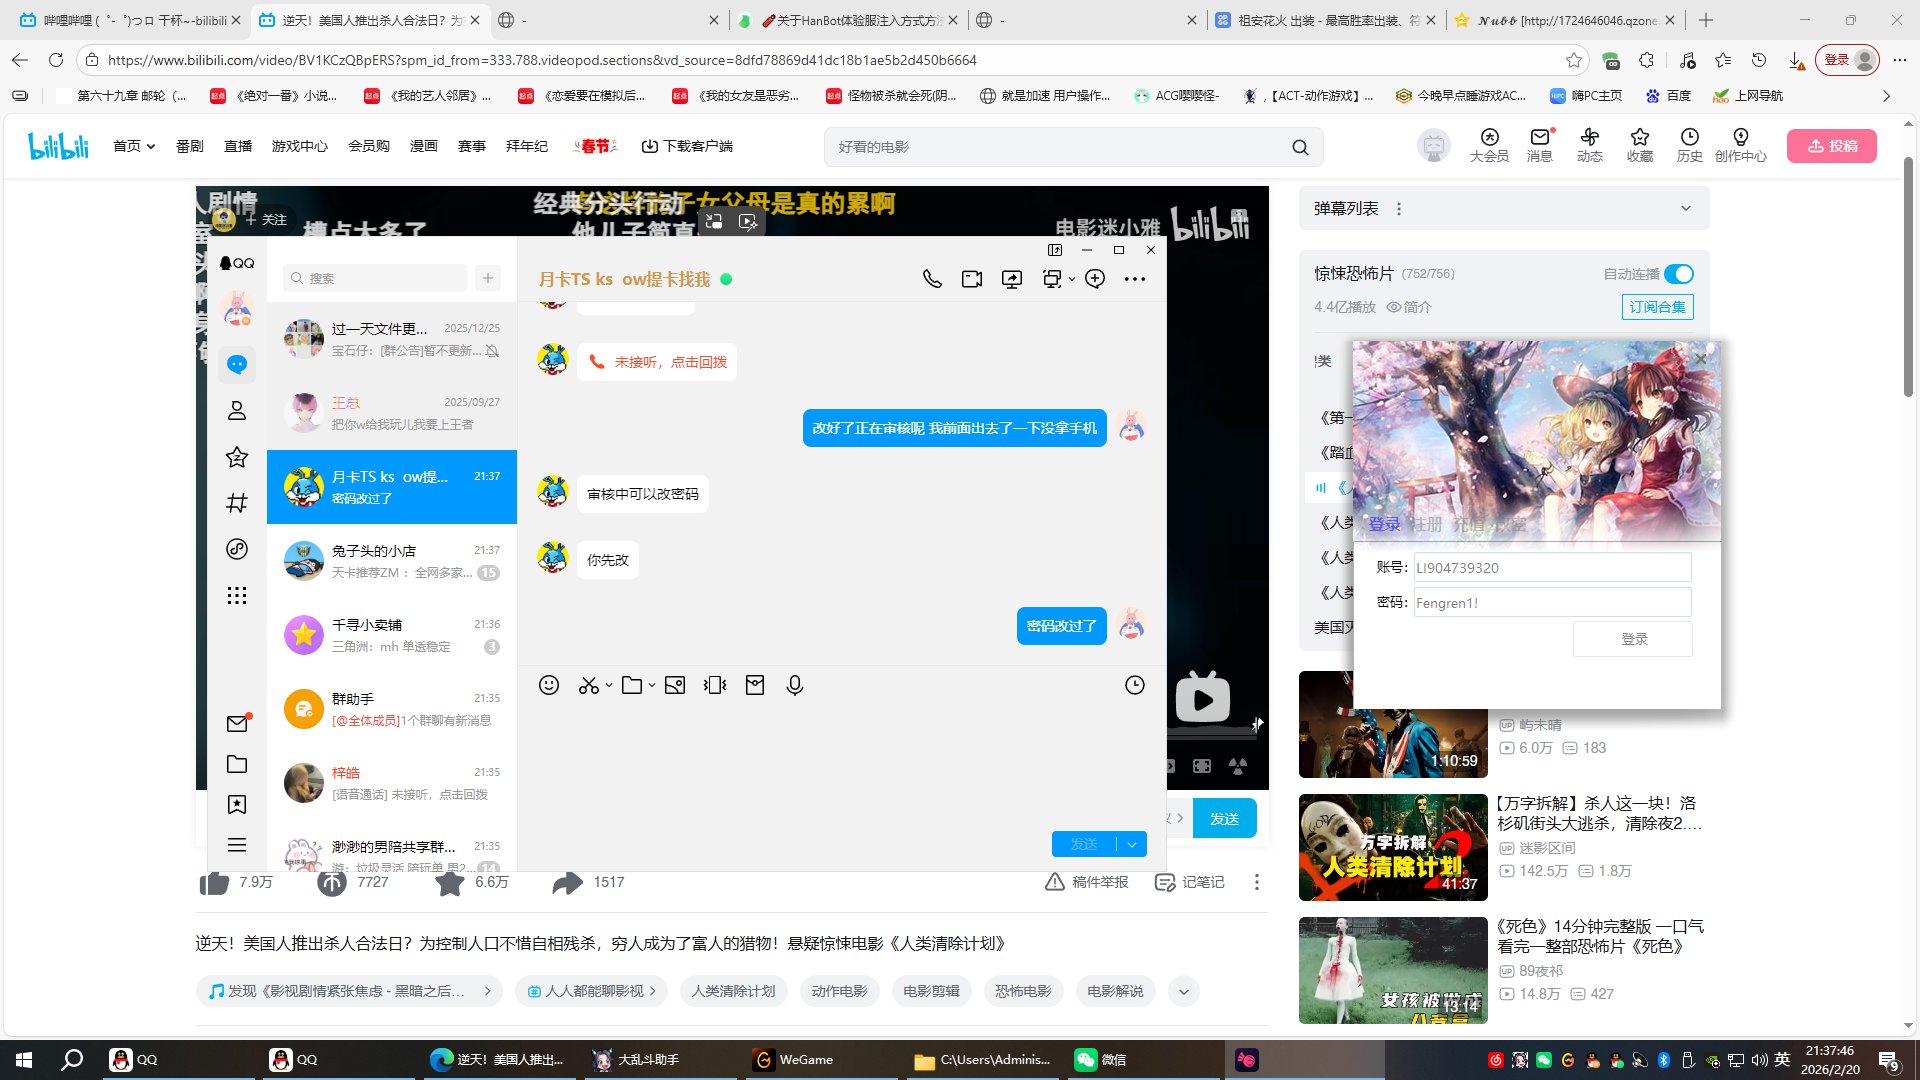The width and height of the screenshot is (1920, 1080).
Task: Open the 番剧 navigation item
Action: click(190, 146)
